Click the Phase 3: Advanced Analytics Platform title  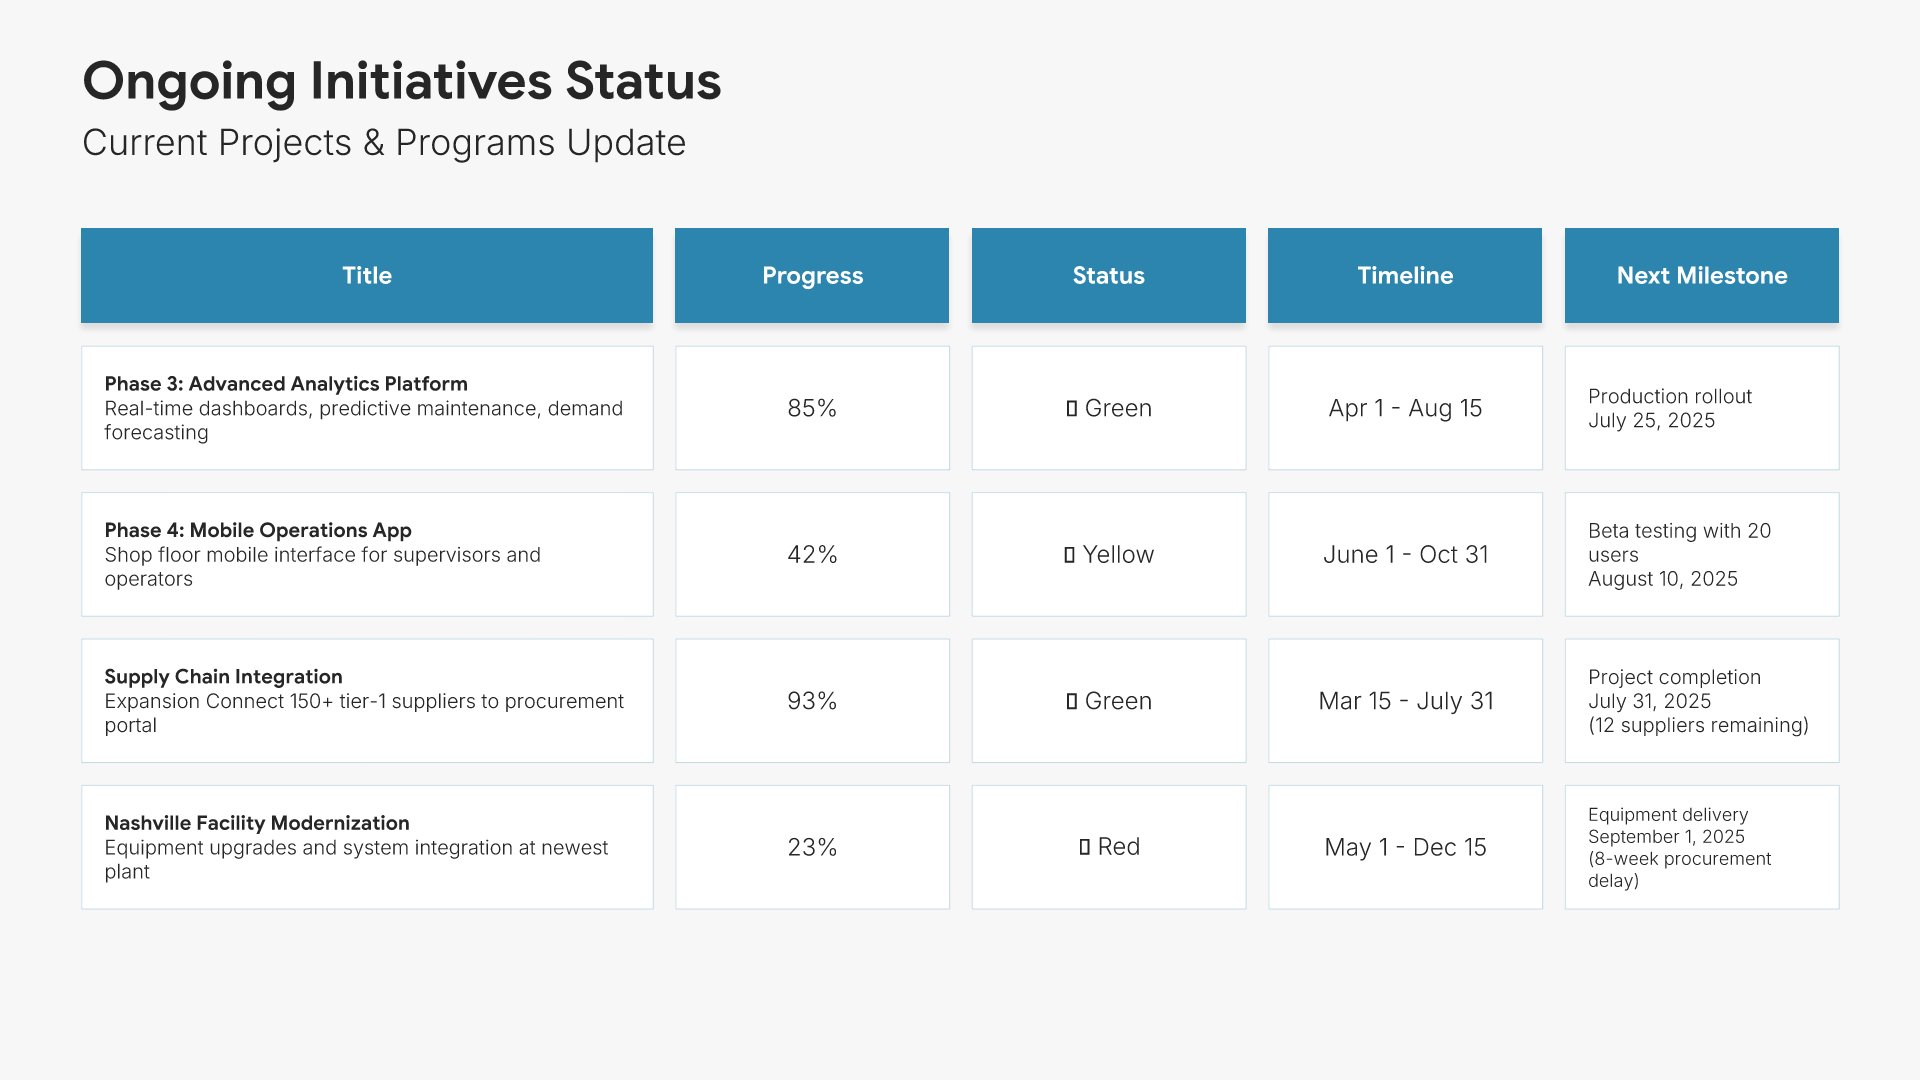[286, 384]
